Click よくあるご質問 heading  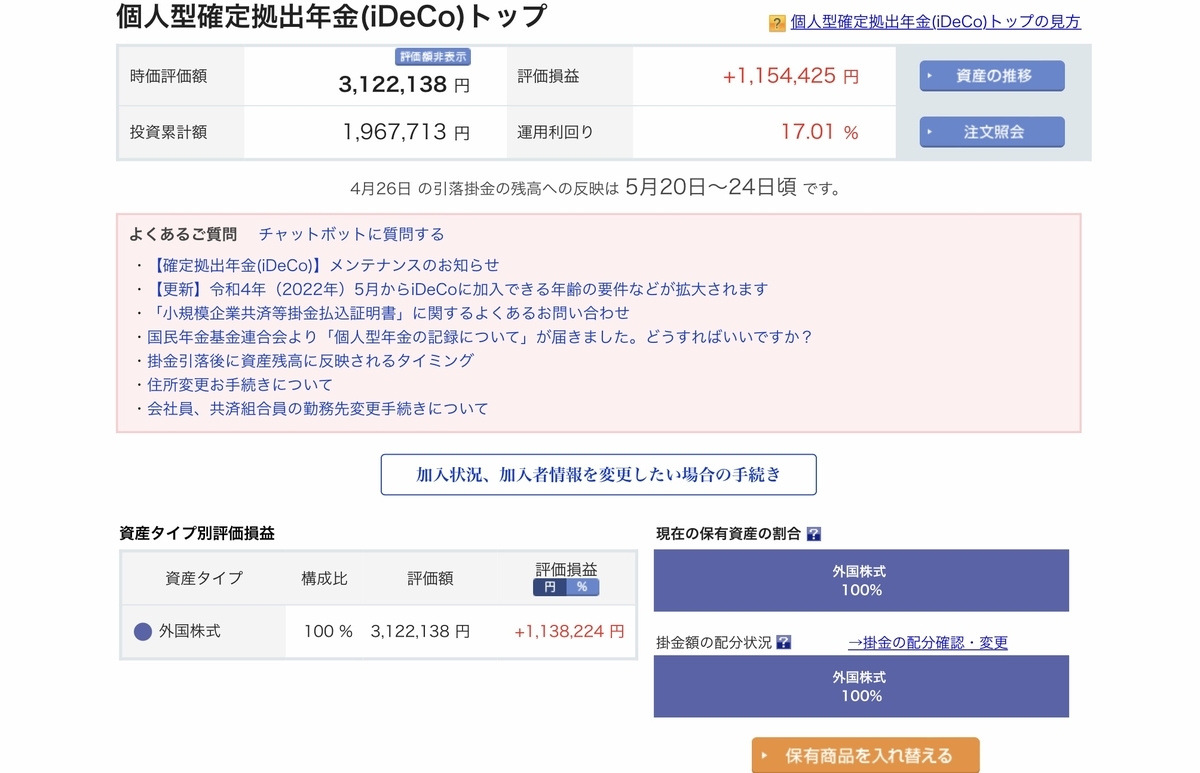pyautogui.click(x=183, y=234)
